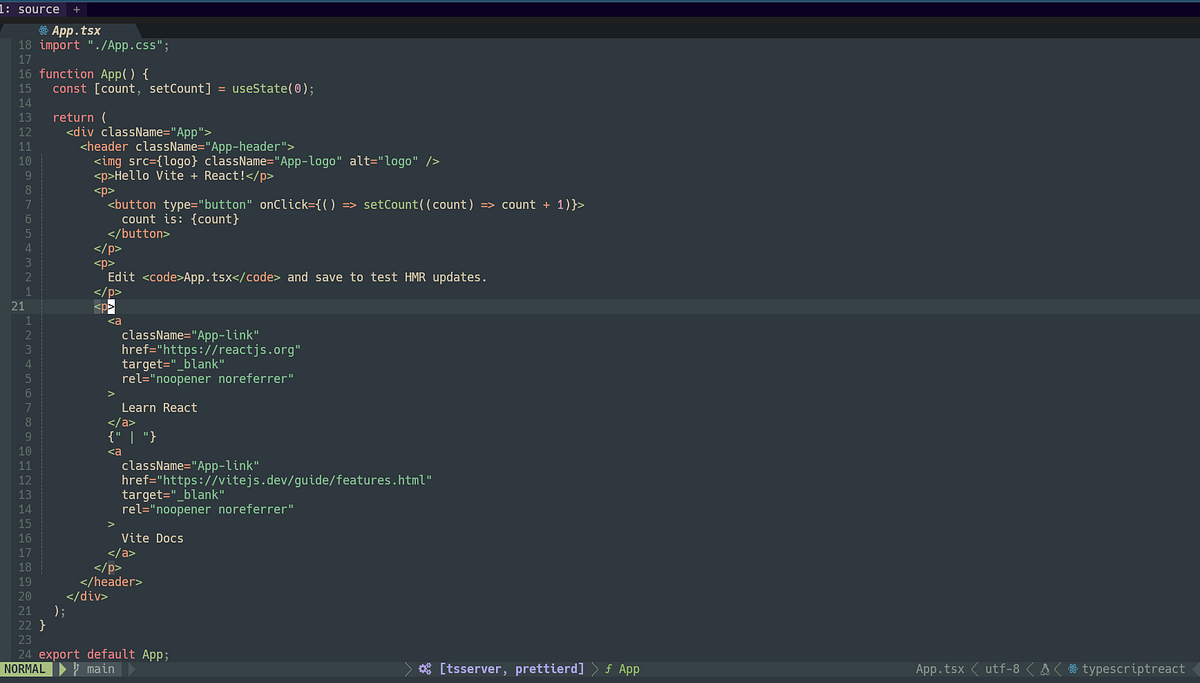Click the App breadcrumb in the statusline
Viewport: 1200px width, 683px height.
click(627, 668)
